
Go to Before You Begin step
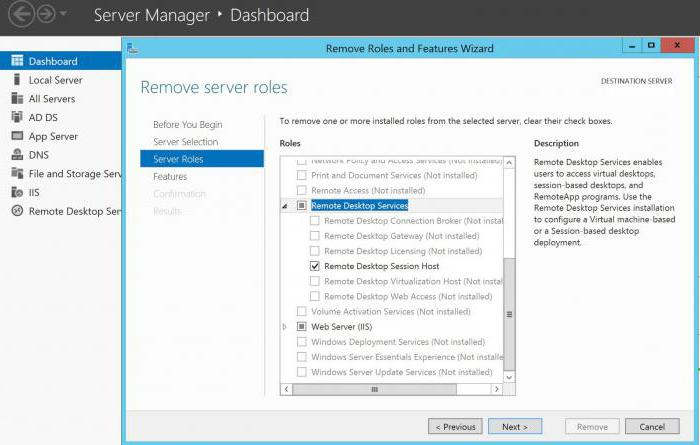pos(188,125)
